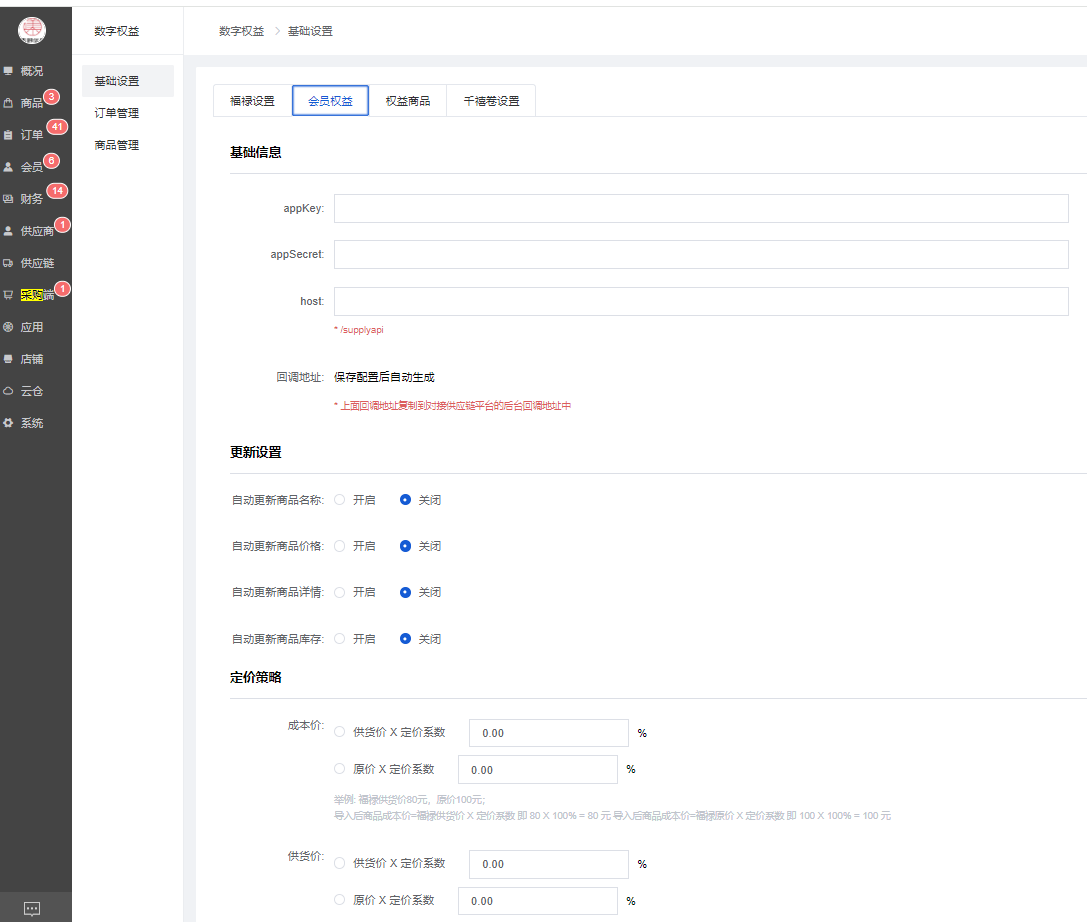Open the 供应链 supply chain truck icon
The image size is (1087, 922).
pos(9,263)
